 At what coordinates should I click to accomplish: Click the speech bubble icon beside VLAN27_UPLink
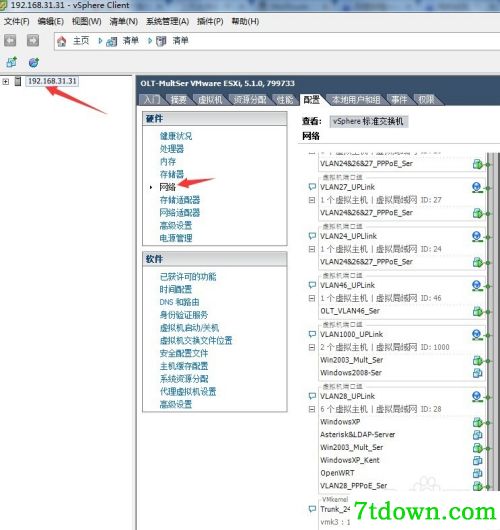coord(312,187)
